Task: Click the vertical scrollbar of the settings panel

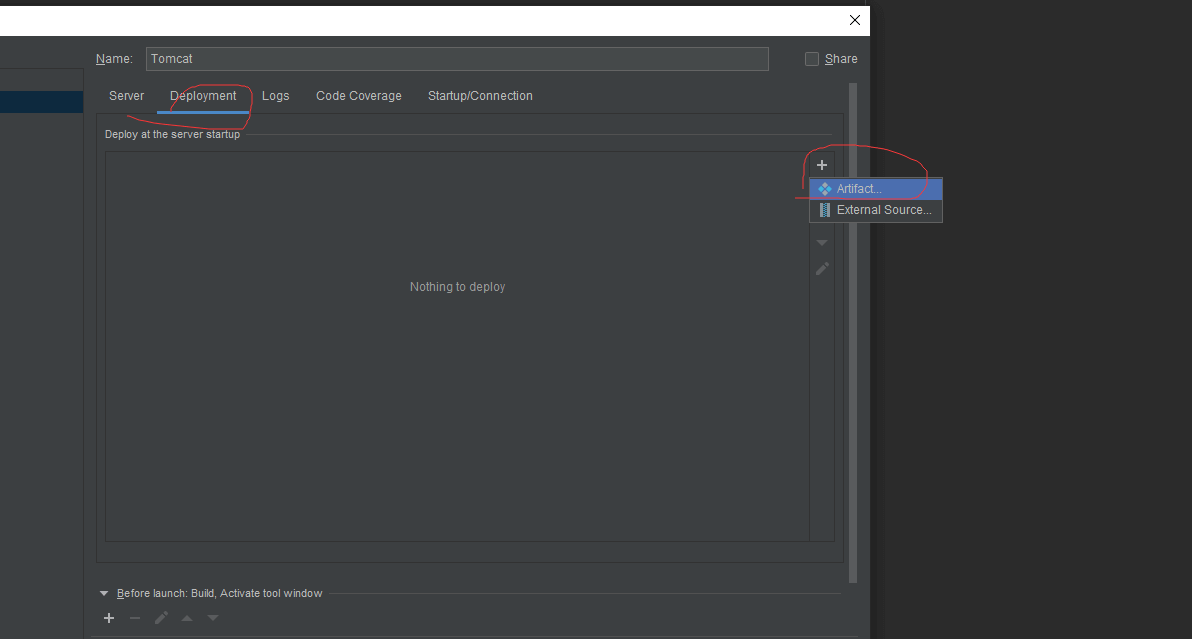Action: pos(853,330)
